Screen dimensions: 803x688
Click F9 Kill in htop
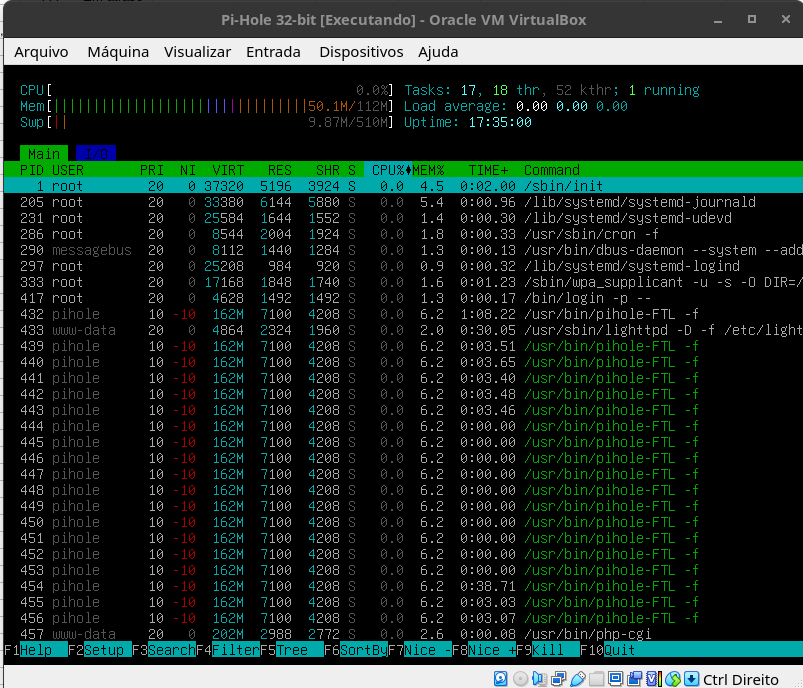click(548, 650)
